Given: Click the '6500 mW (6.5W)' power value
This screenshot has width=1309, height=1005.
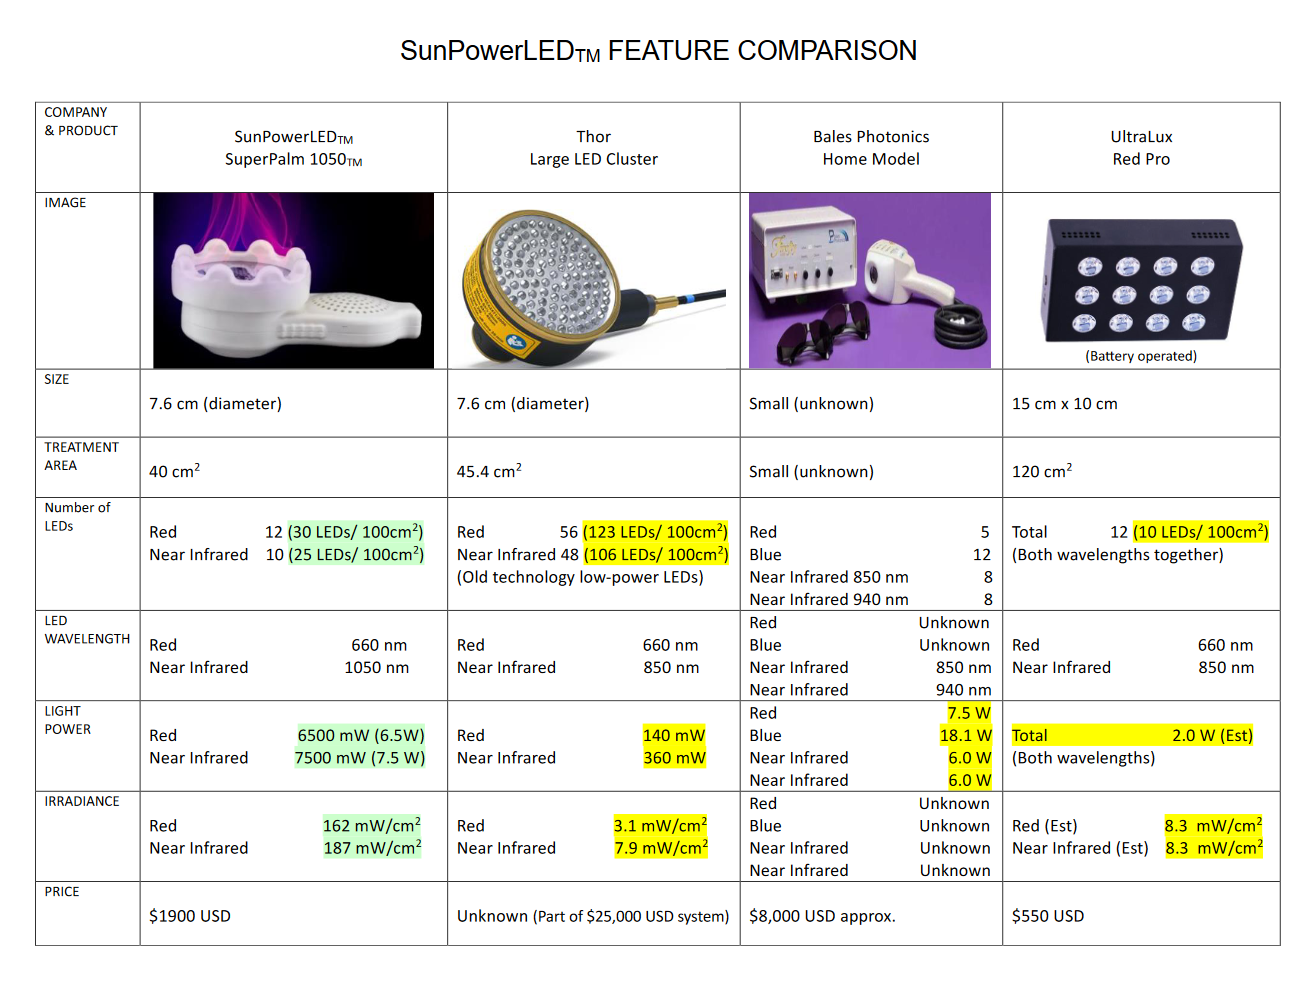Looking at the screenshot, I should point(361,735).
